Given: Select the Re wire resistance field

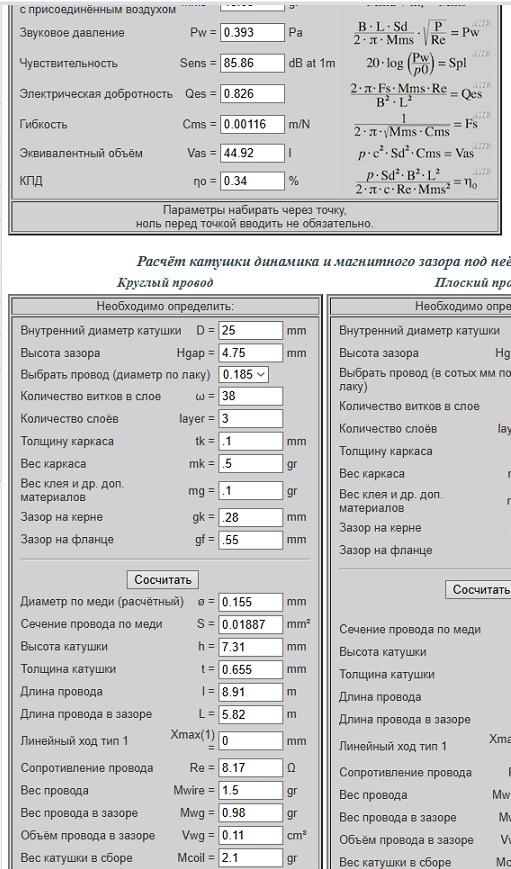Looking at the screenshot, I should (251, 768).
